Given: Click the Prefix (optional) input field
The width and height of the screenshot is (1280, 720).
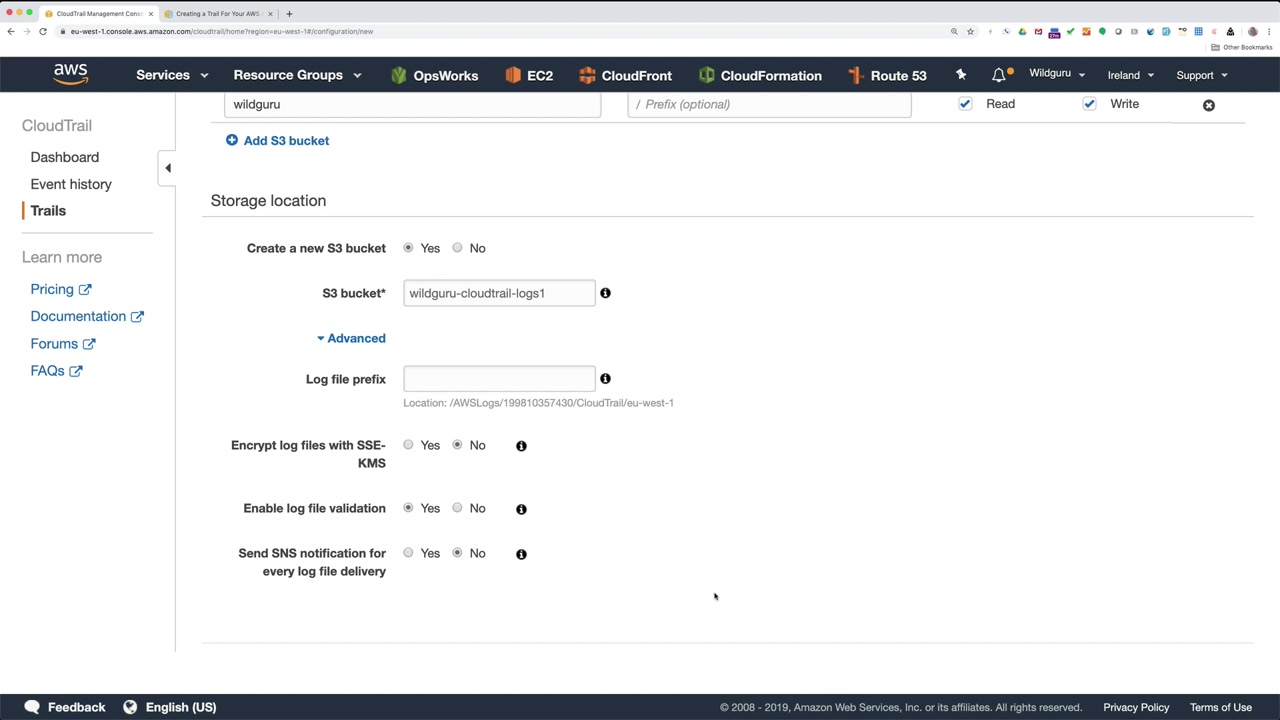Looking at the screenshot, I should (769, 104).
